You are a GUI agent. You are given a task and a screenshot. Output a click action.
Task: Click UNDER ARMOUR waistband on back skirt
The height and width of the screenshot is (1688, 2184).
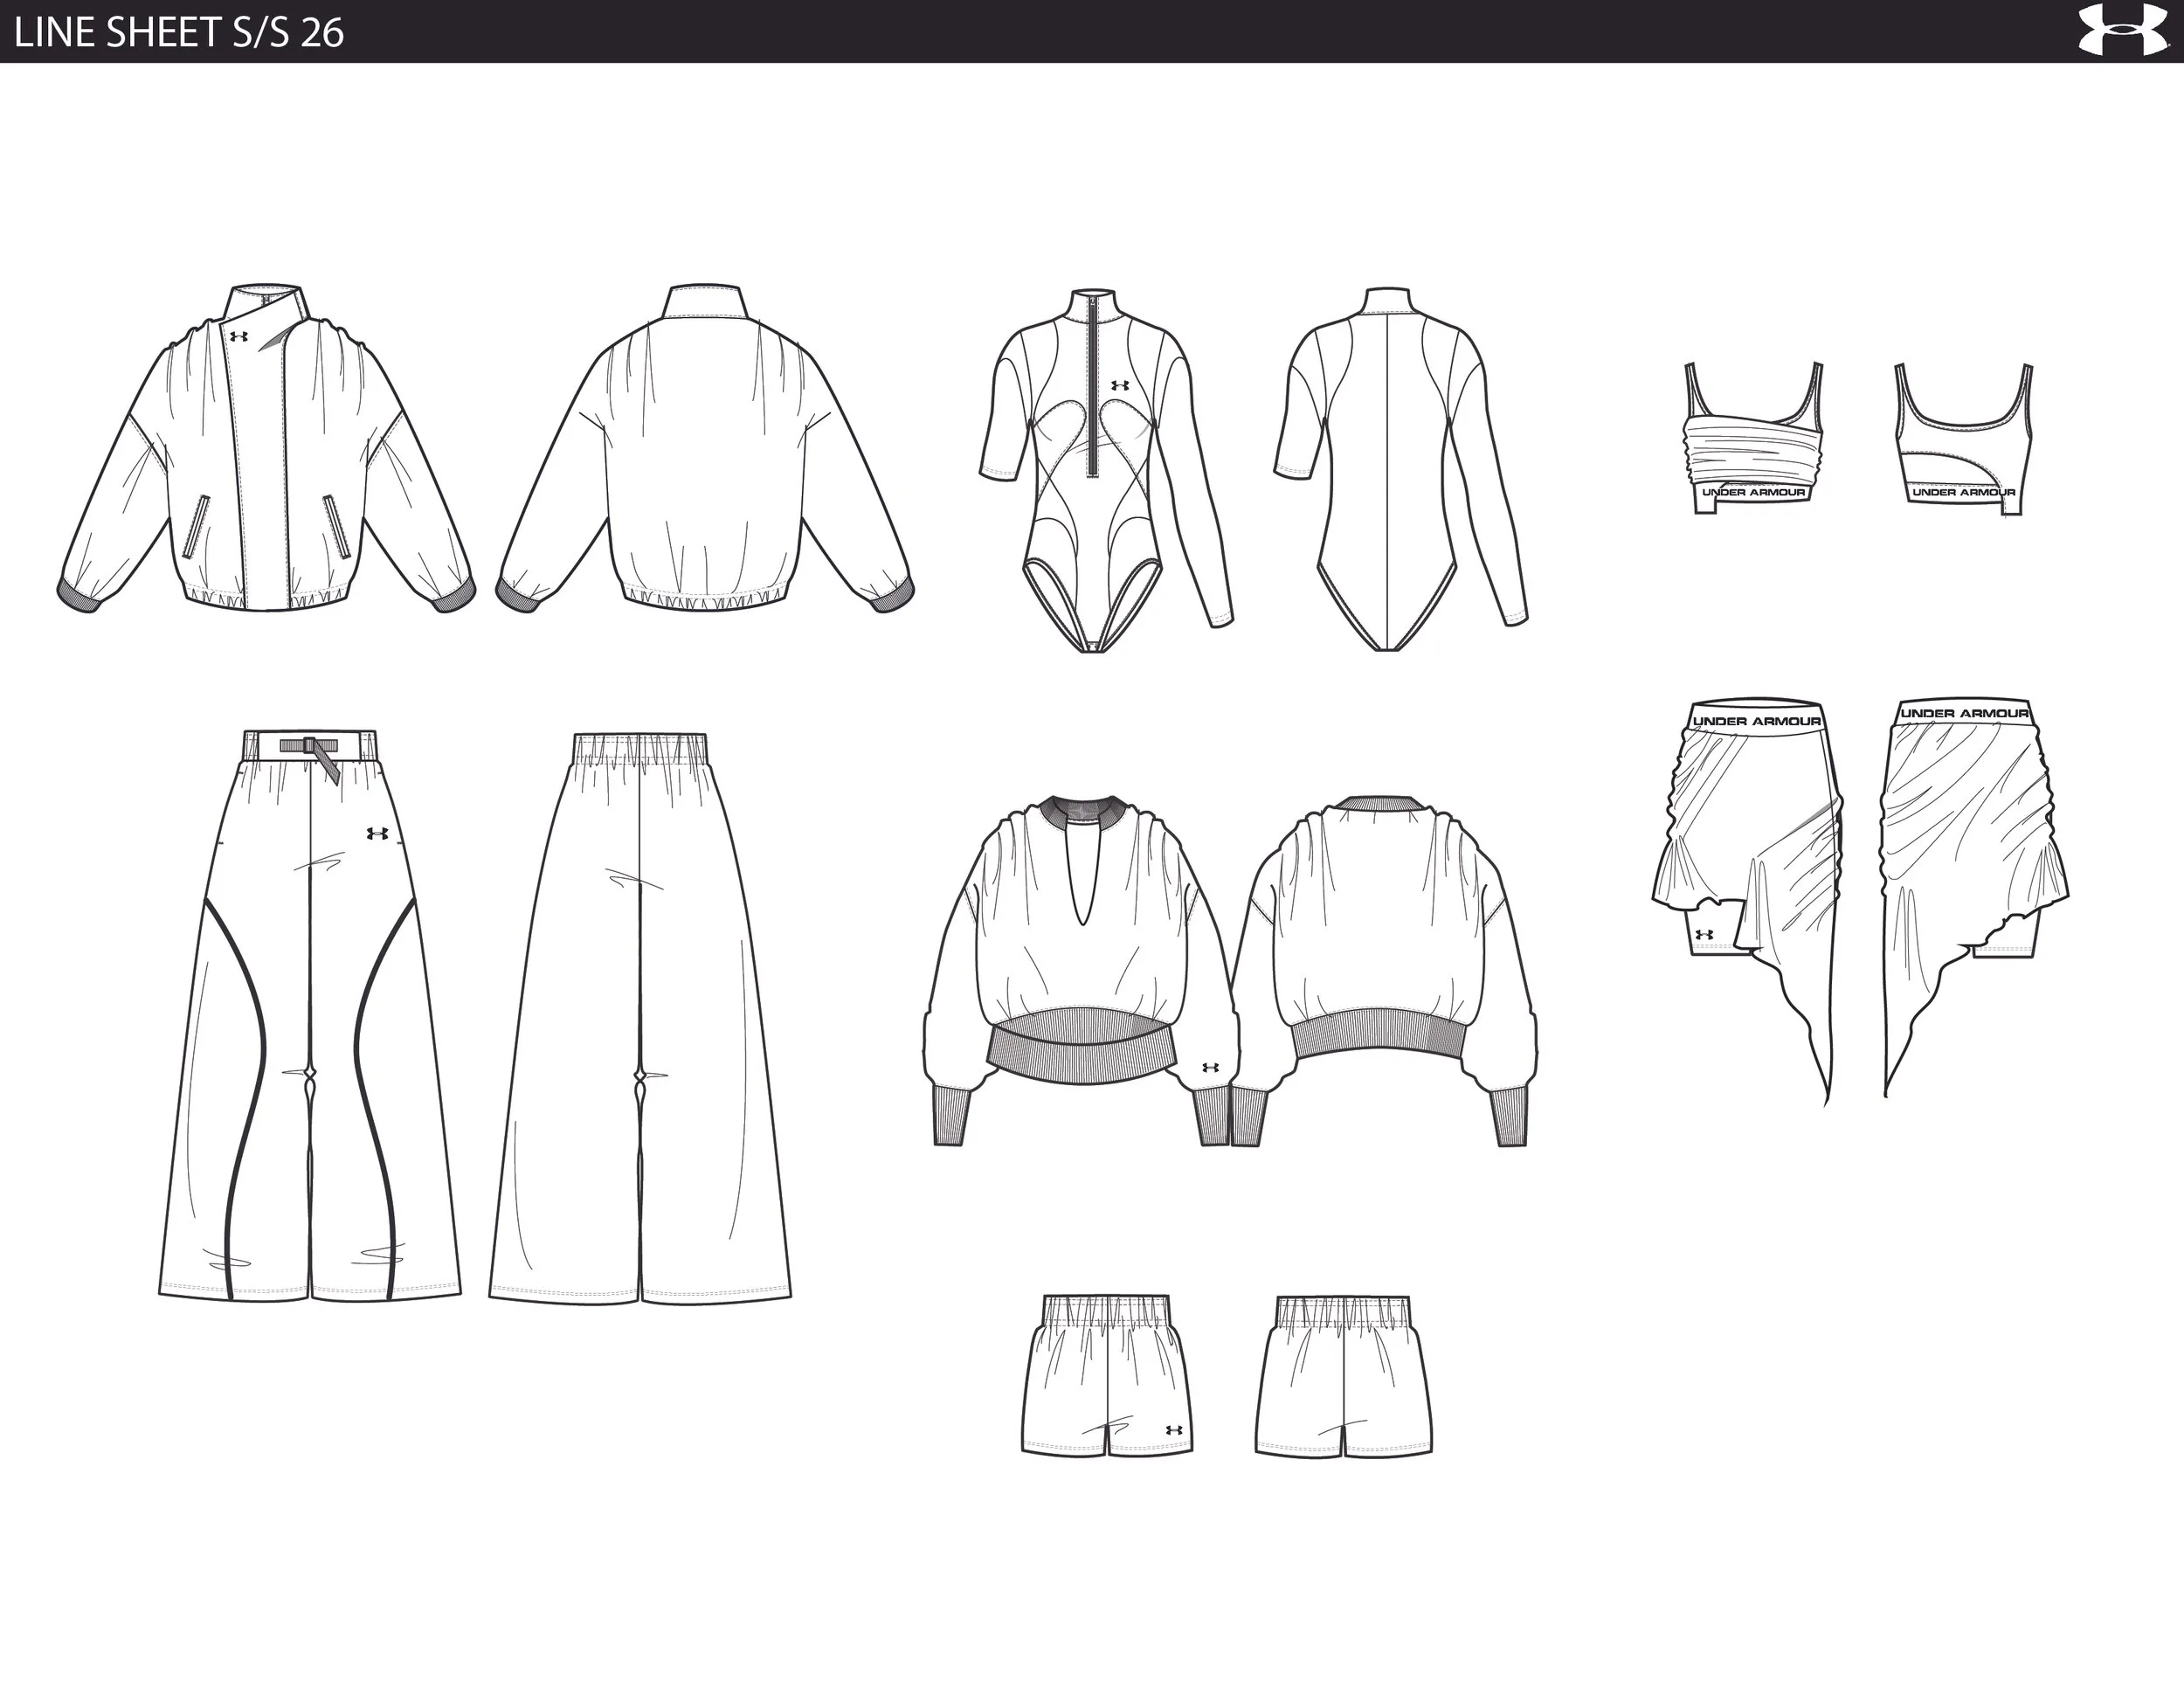1964,713
